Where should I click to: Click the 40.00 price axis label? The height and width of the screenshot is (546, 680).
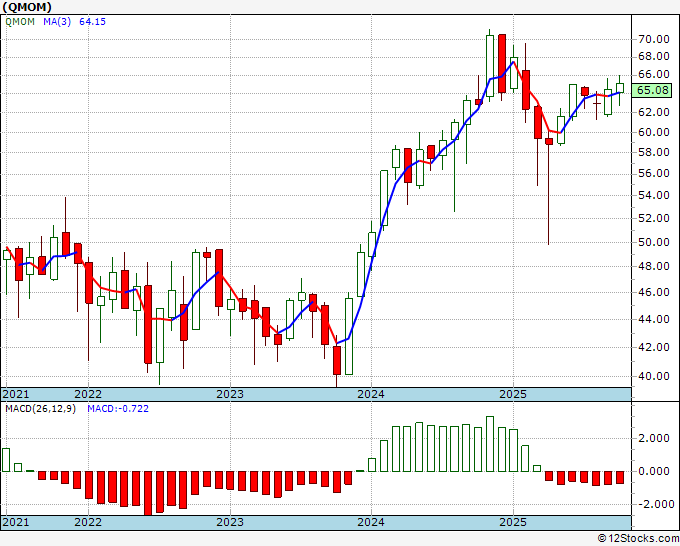click(654, 376)
